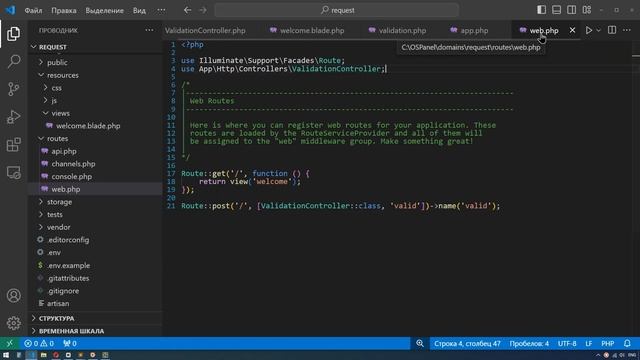
Task: Open Customize Layout icon
Action: click(x=587, y=10)
